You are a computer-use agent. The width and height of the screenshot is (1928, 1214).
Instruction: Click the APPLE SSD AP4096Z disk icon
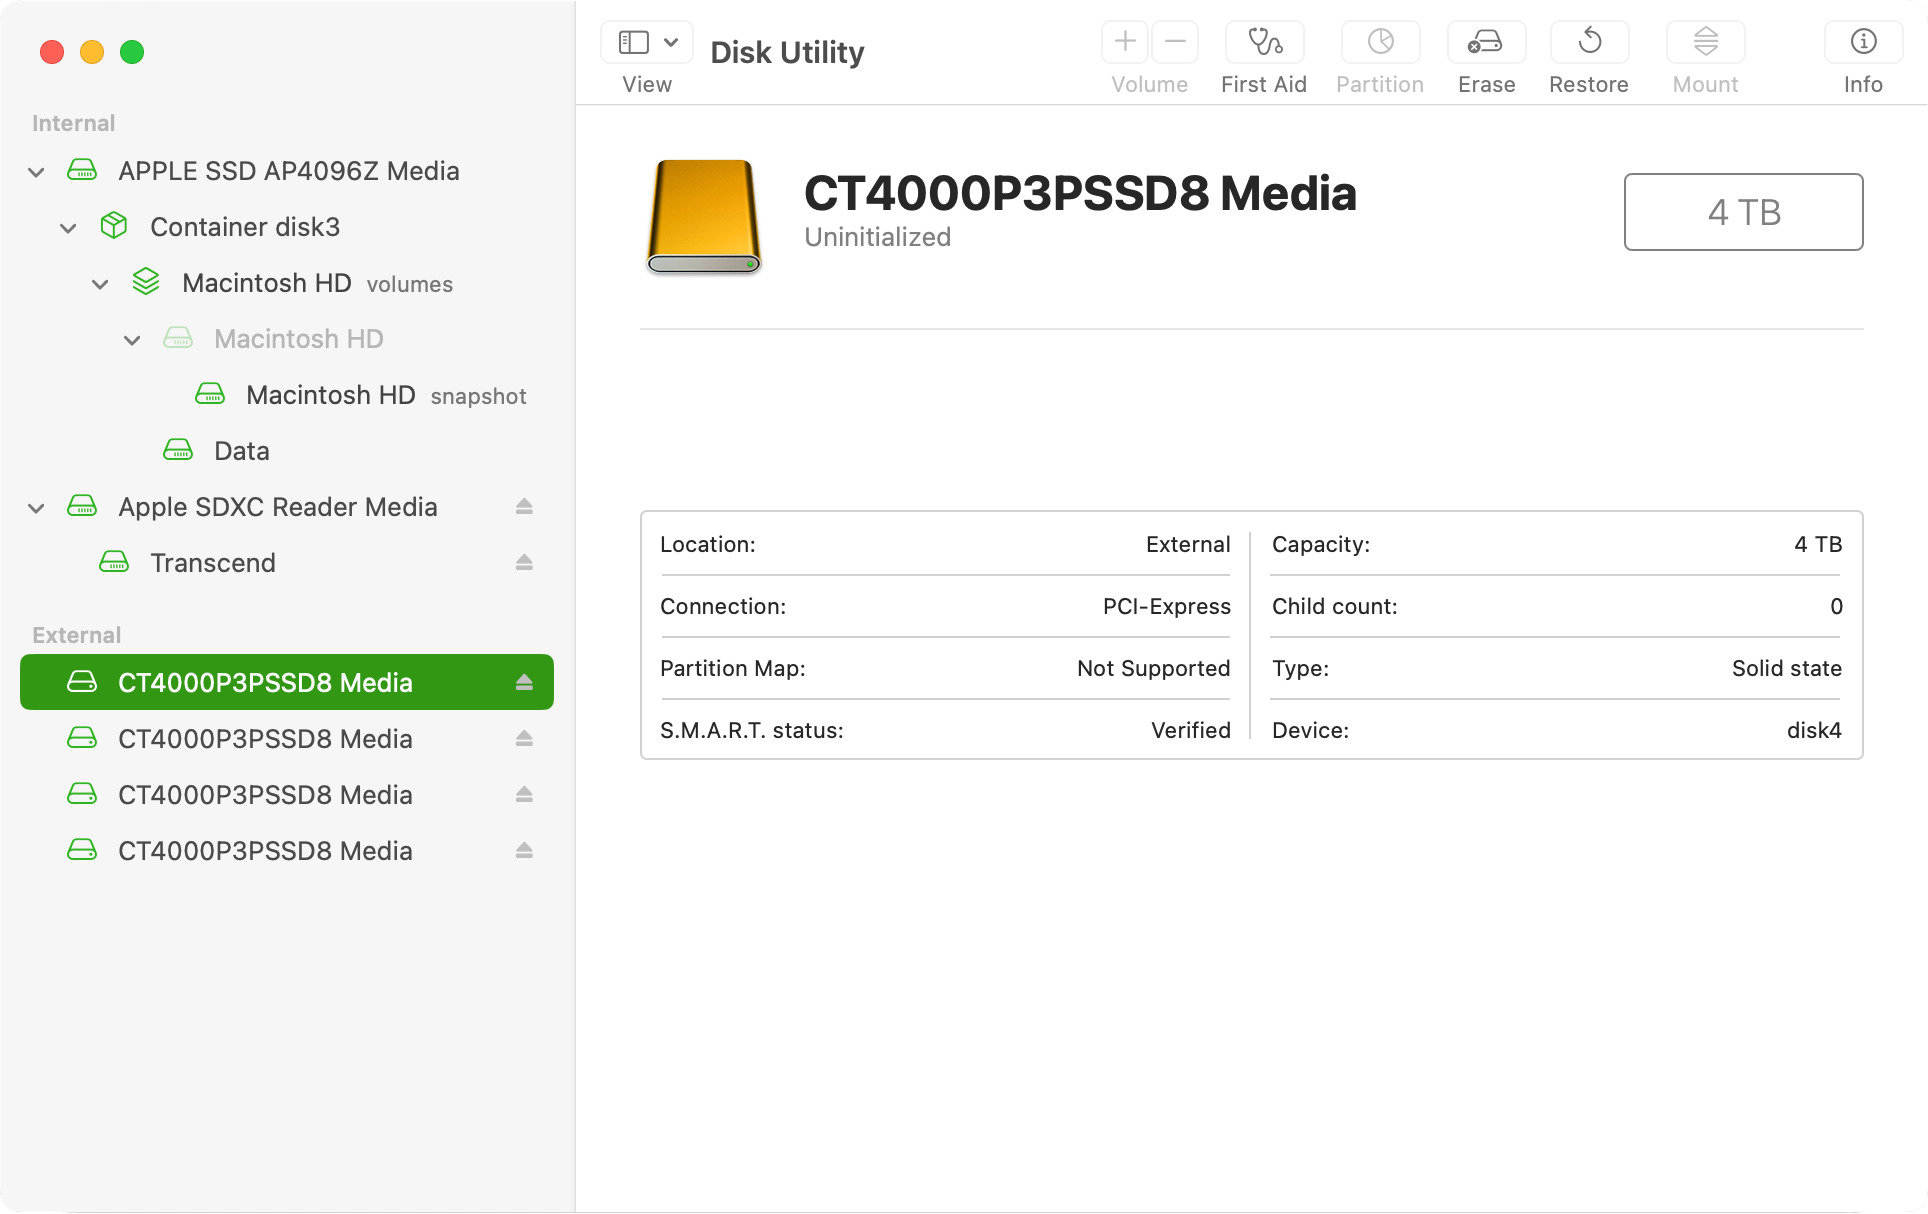pyautogui.click(x=82, y=170)
